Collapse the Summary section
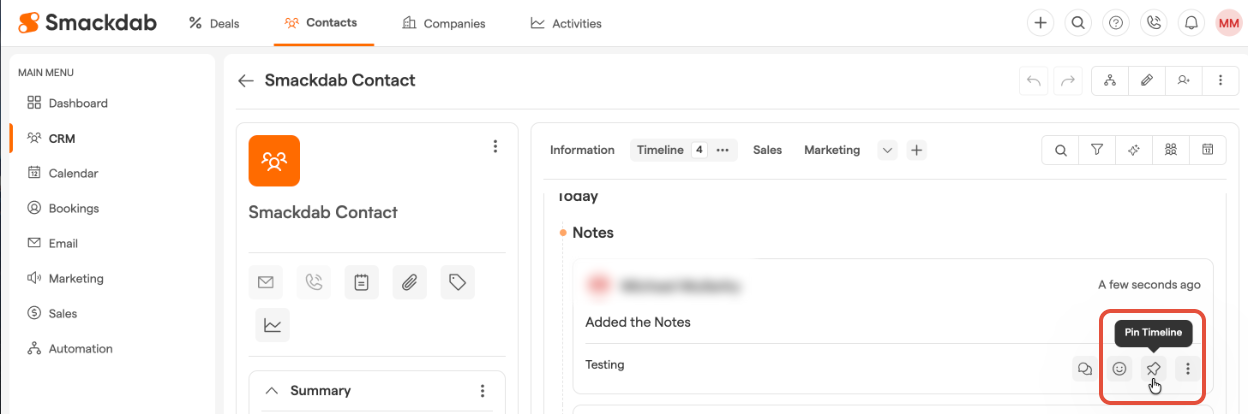This screenshot has height=414, width=1248. pos(271,391)
